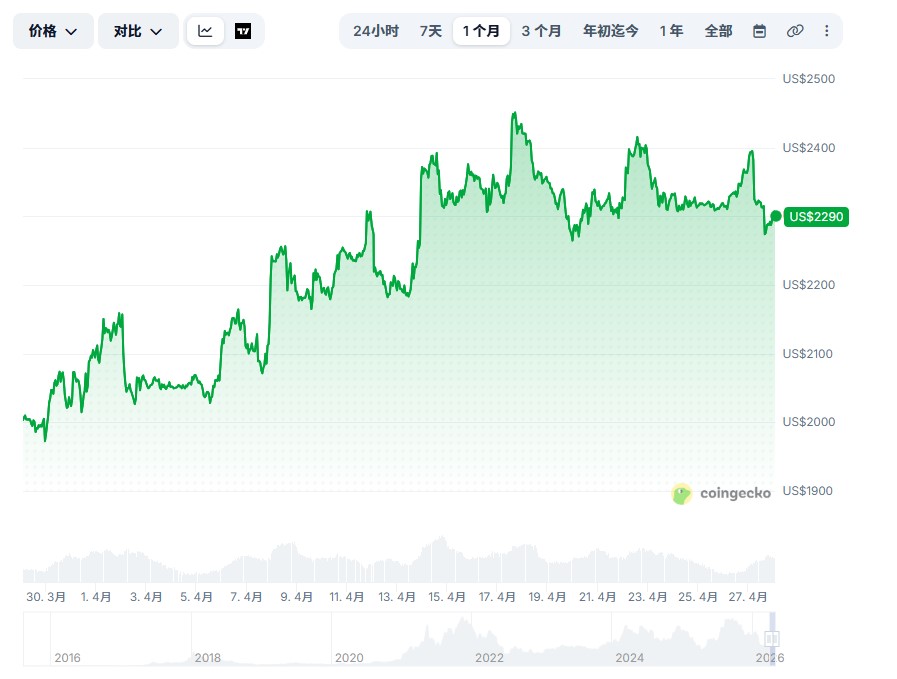
Task: Switch to the 3个月 range
Action: (541, 31)
